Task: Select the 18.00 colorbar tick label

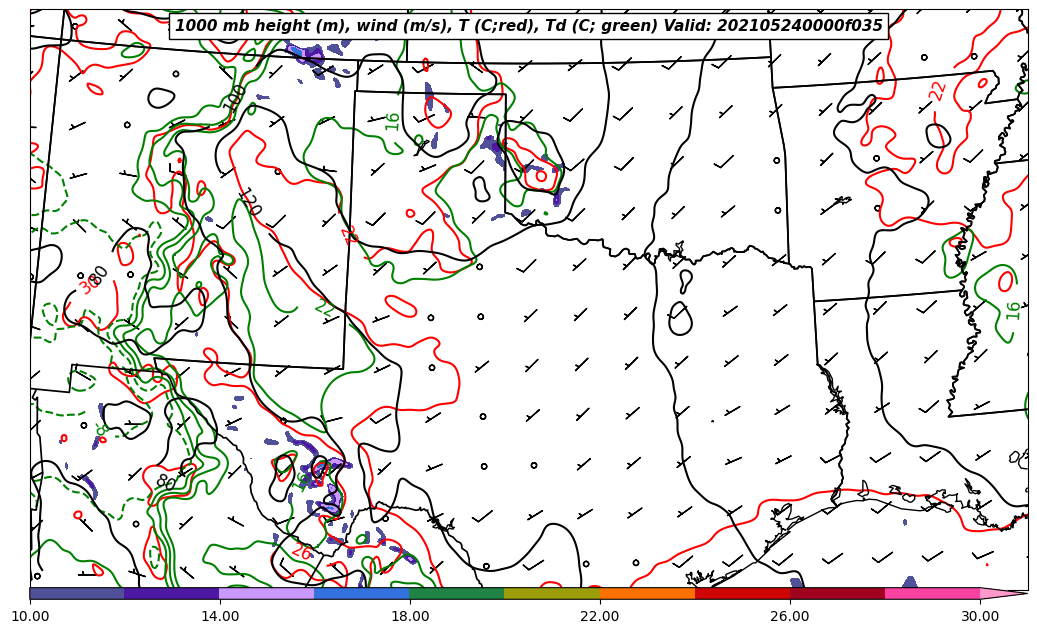Action: tap(410, 616)
